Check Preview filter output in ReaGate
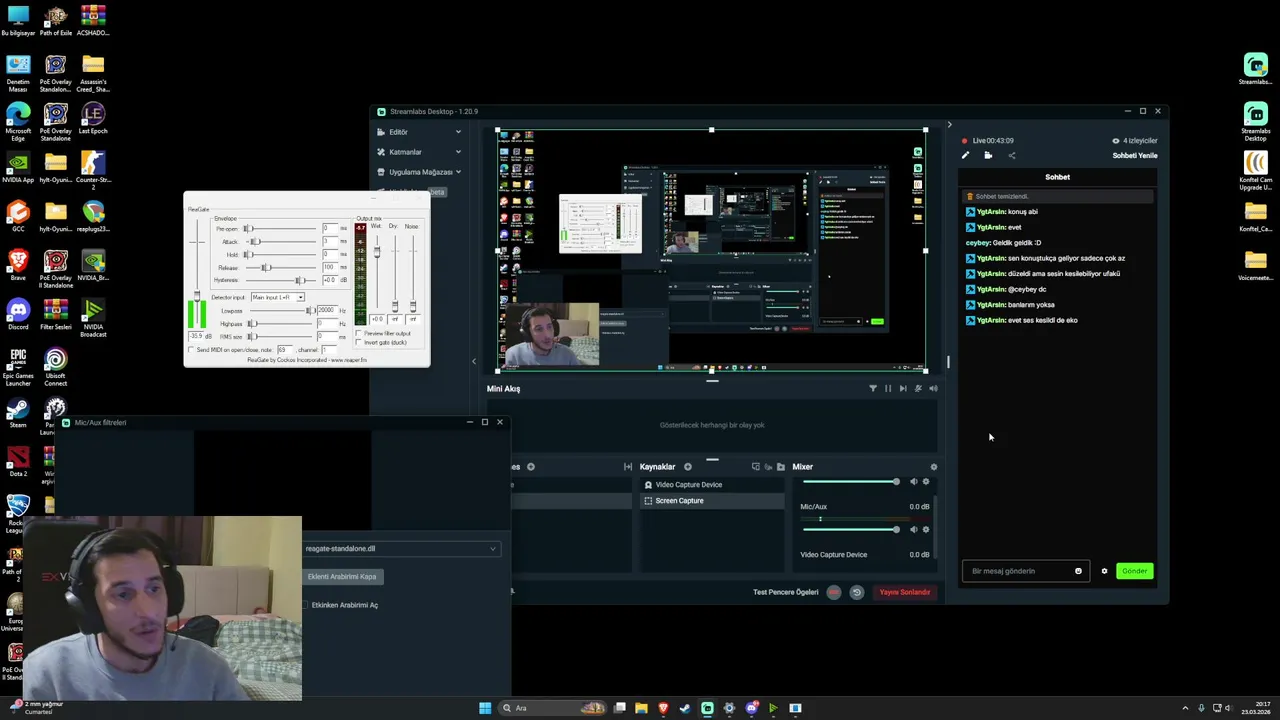Image resolution: width=1280 pixels, height=720 pixels. click(x=360, y=333)
